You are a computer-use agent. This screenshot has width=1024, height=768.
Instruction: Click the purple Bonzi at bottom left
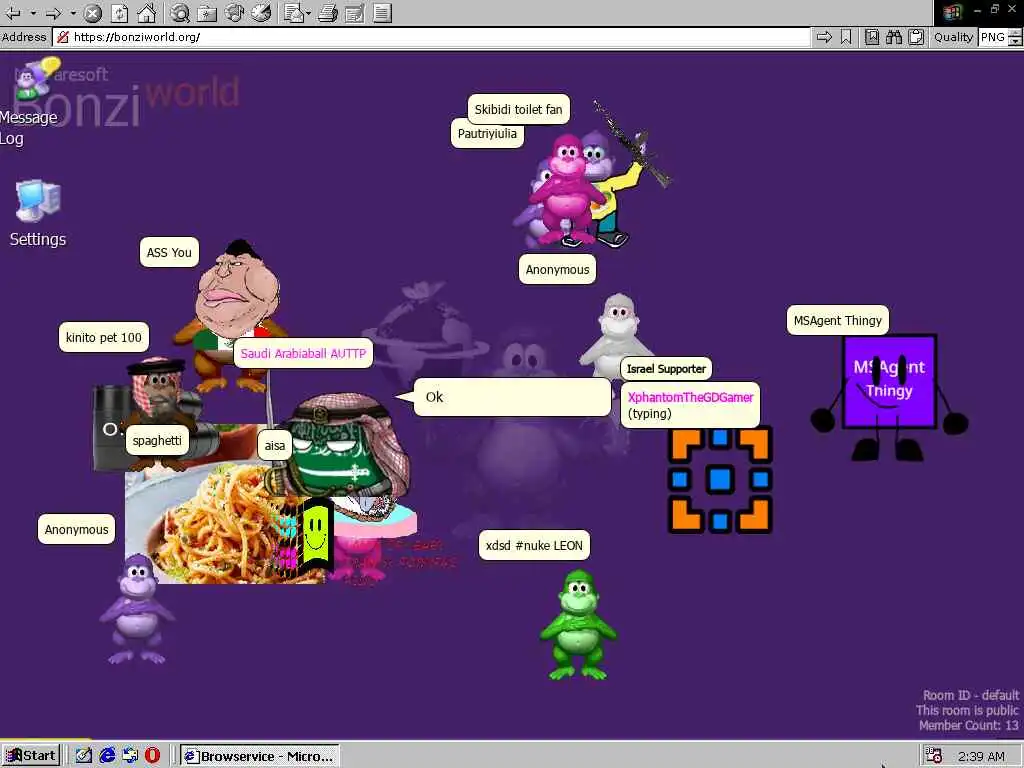pos(137,609)
